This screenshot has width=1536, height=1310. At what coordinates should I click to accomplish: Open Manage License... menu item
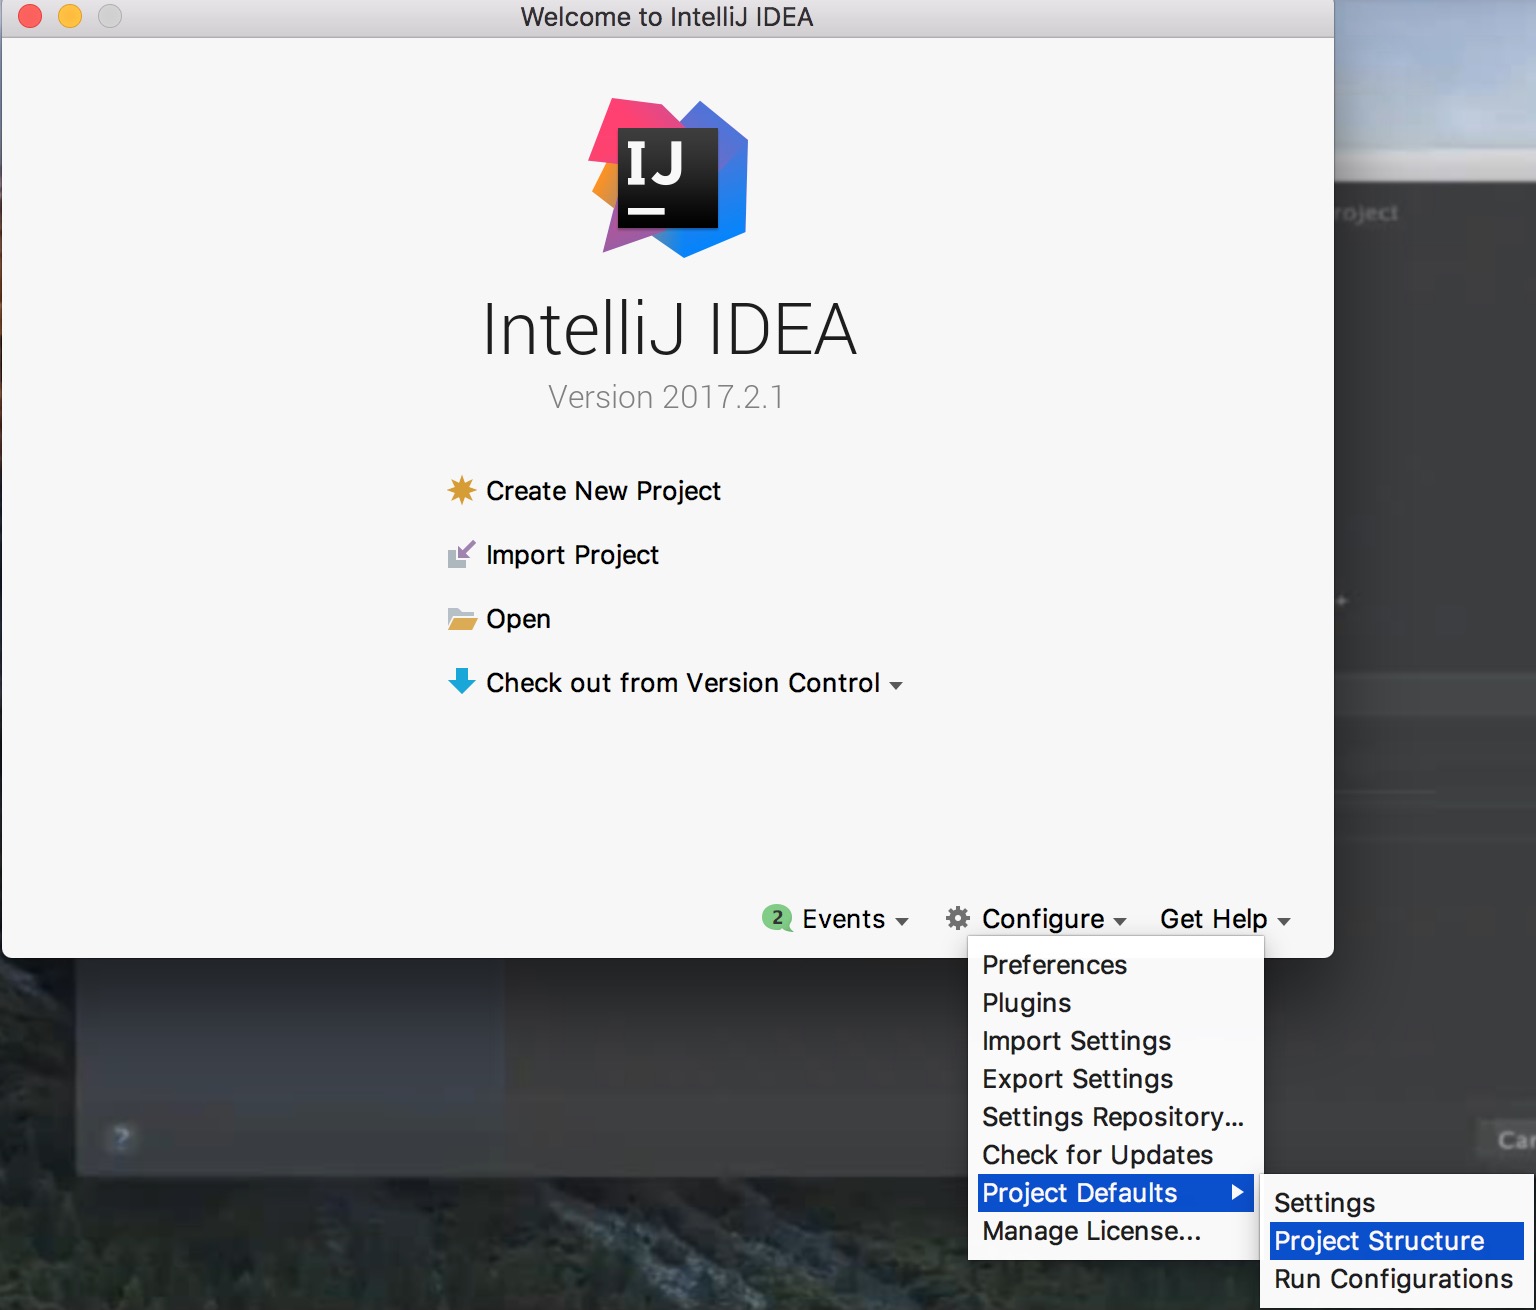click(x=1115, y=1231)
